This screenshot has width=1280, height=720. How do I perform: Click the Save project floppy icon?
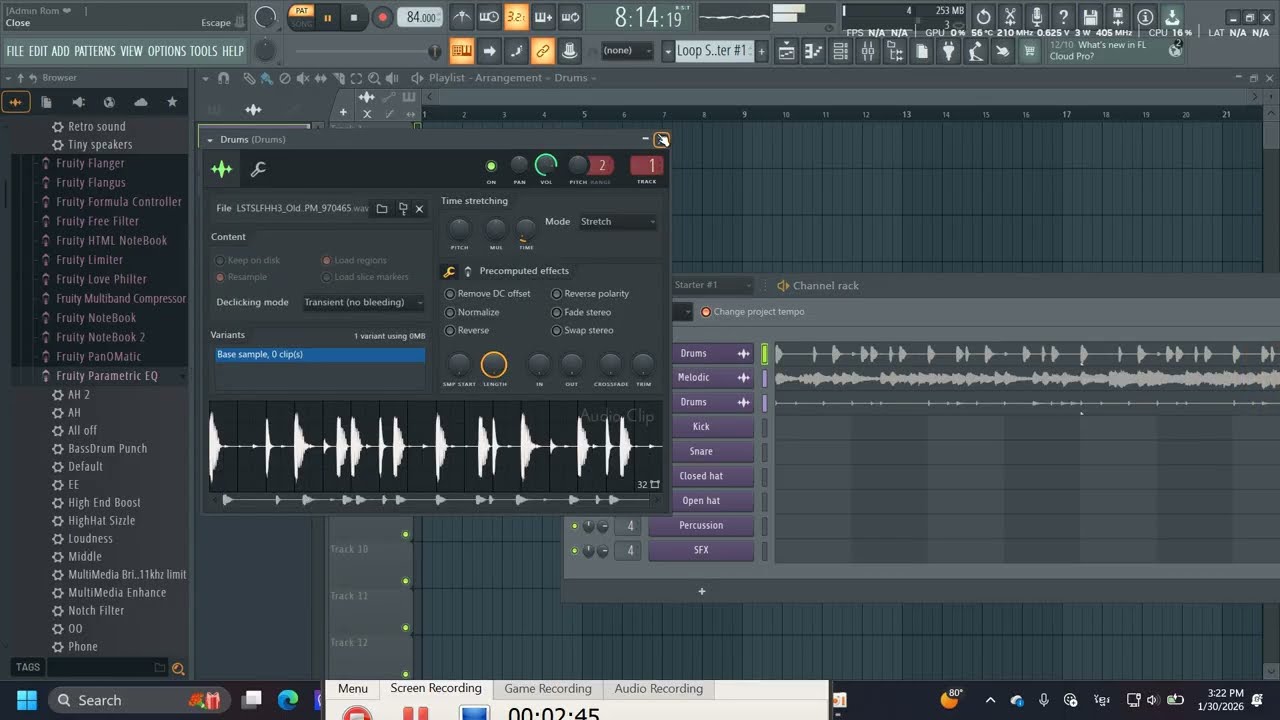coord(1091,17)
